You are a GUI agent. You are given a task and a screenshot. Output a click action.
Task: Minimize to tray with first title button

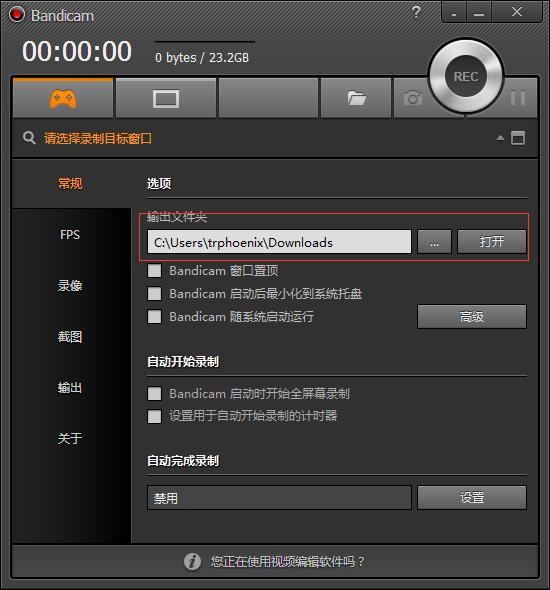tap(454, 12)
